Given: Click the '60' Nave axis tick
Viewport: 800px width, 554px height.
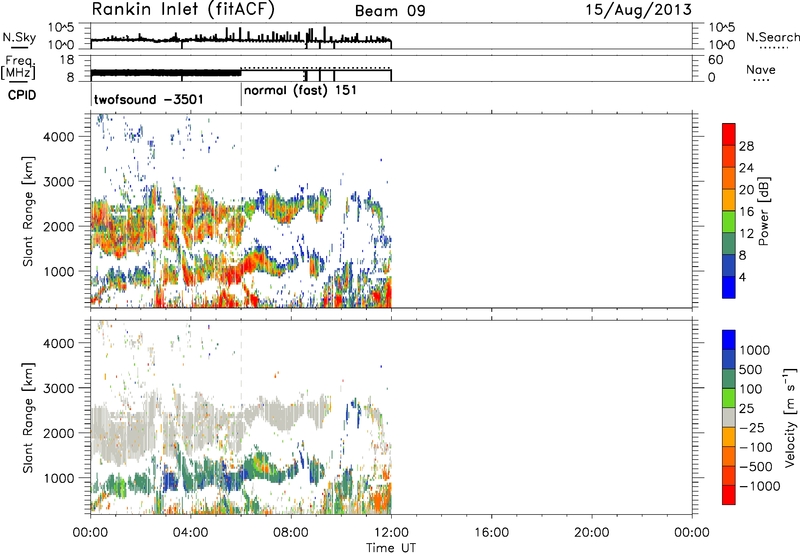Looking at the screenshot, I should click(x=716, y=60).
